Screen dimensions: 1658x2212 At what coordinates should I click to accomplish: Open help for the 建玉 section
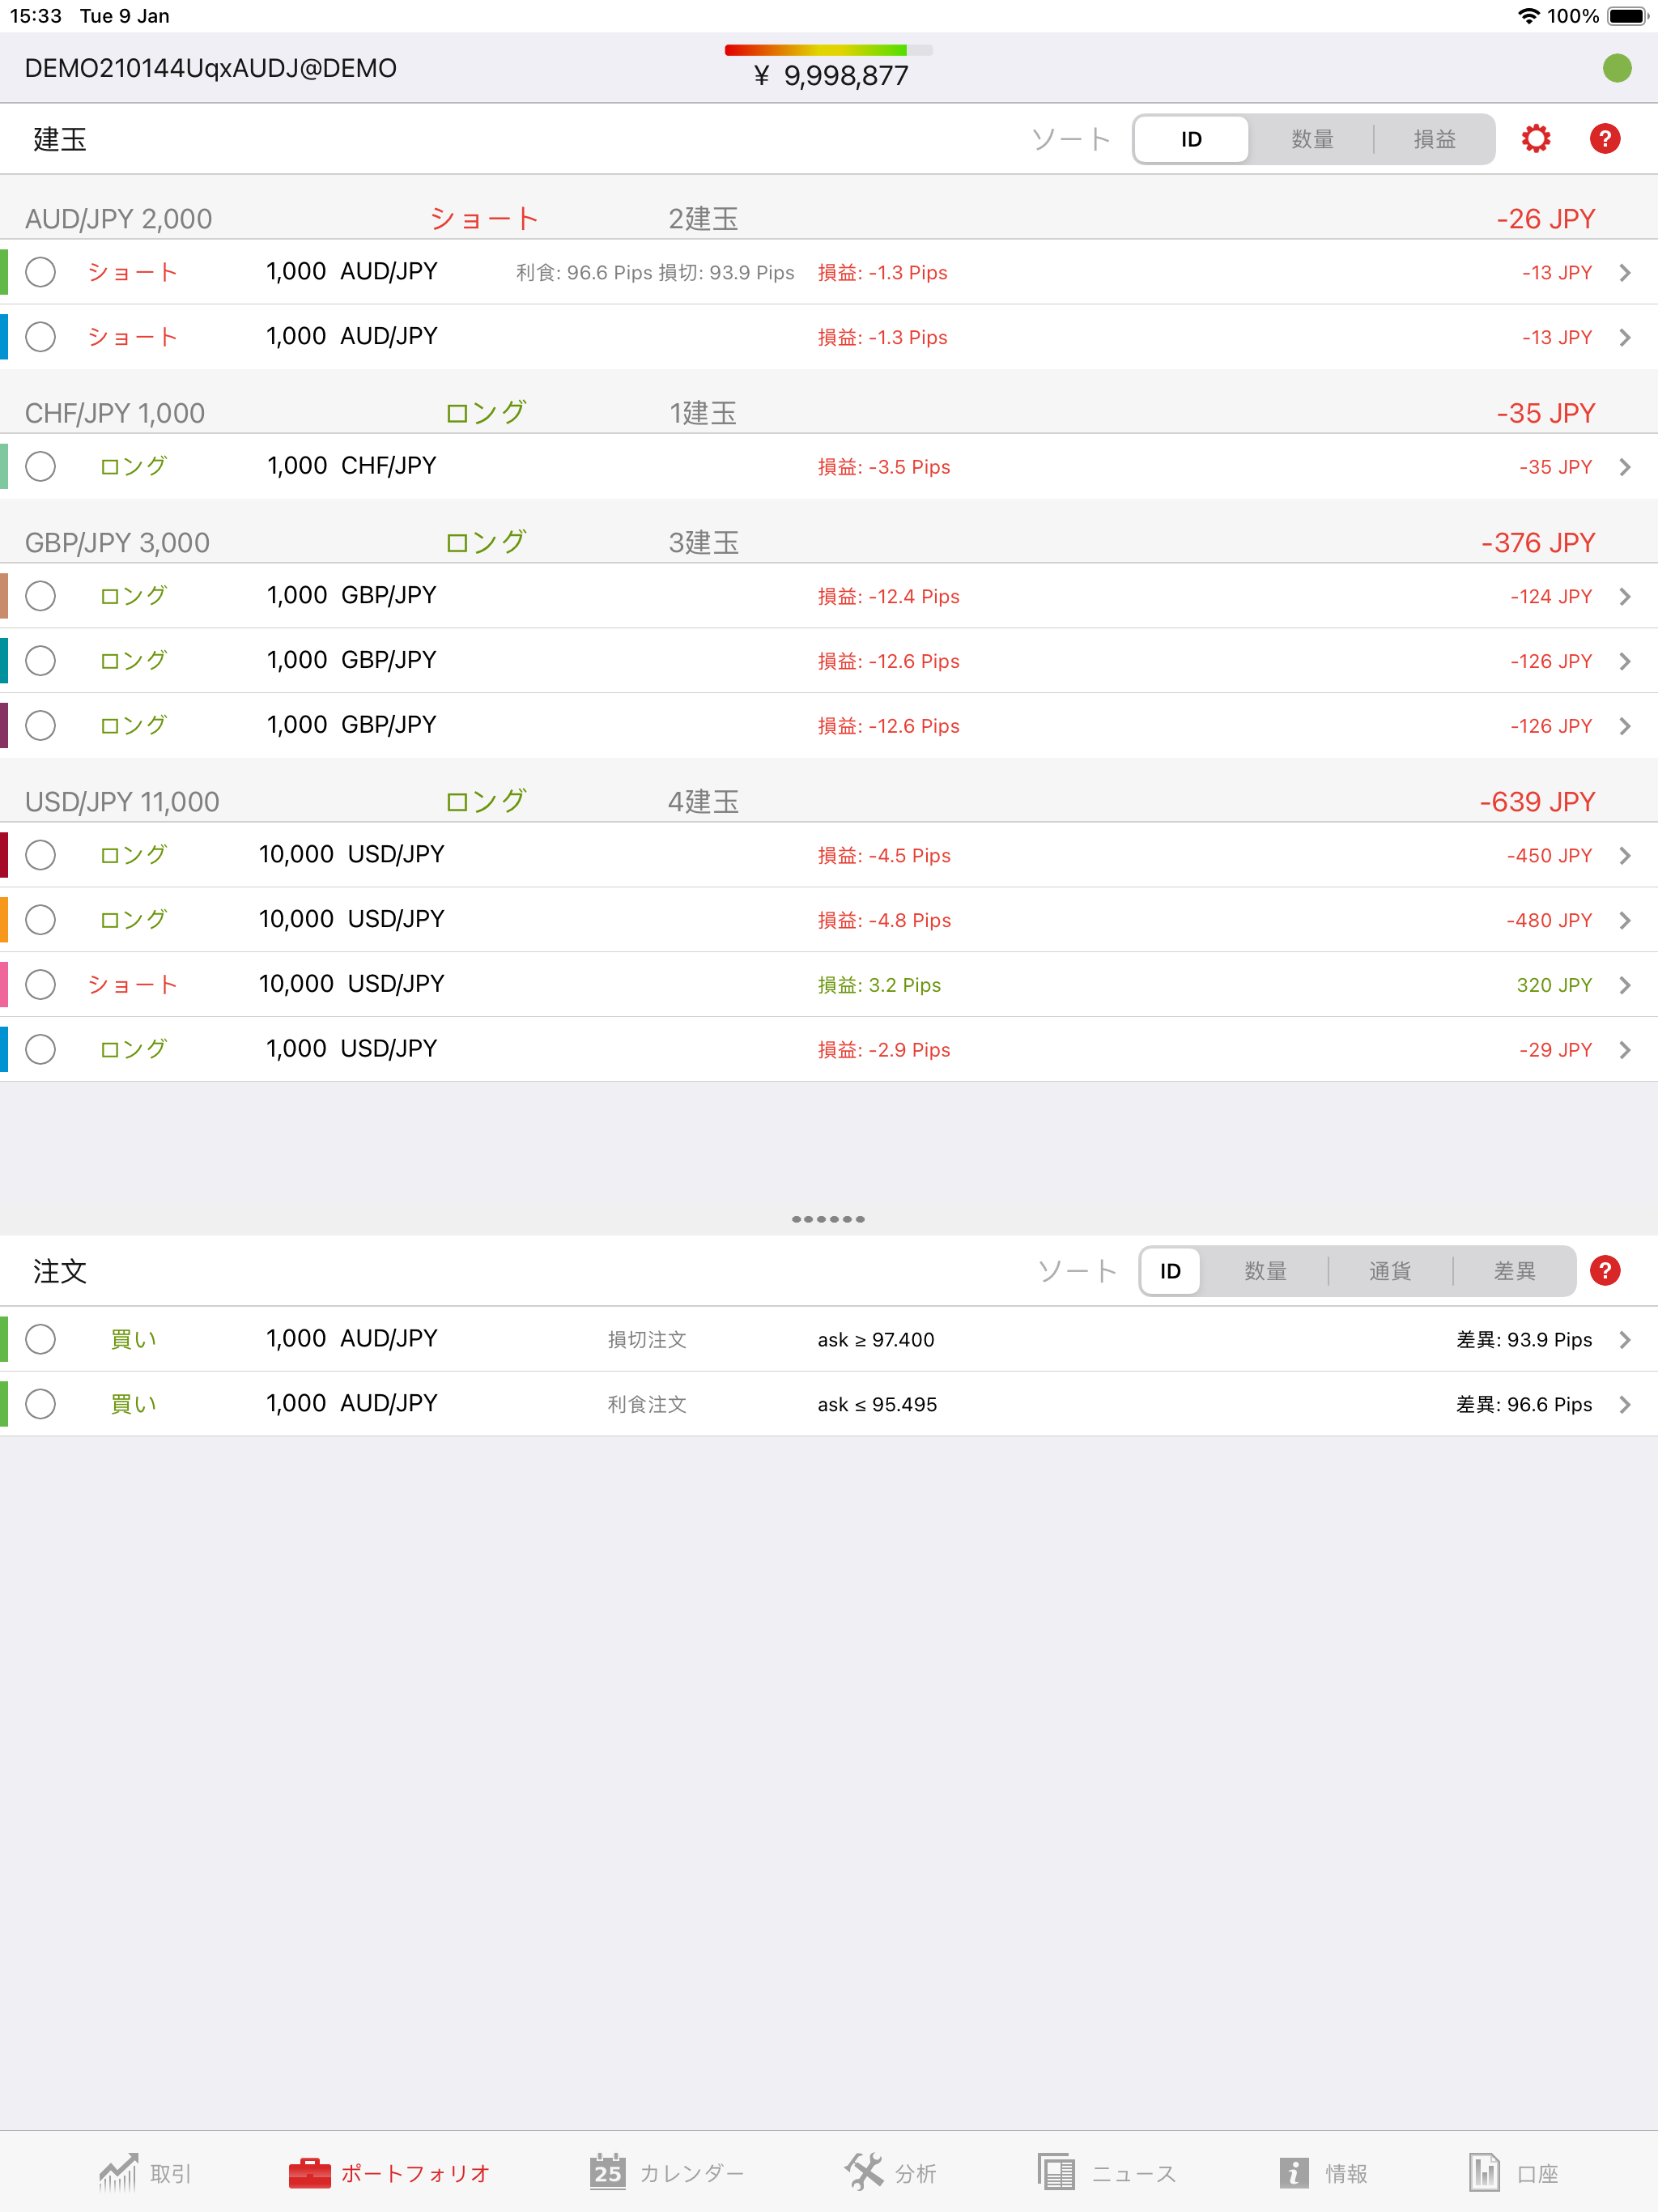(1605, 138)
